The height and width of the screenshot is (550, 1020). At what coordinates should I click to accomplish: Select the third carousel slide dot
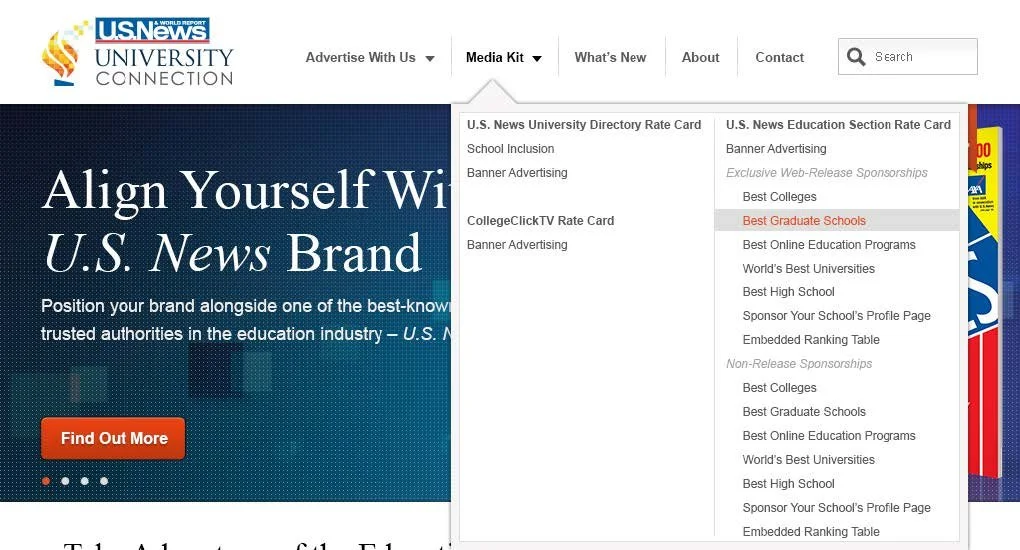click(x=85, y=481)
